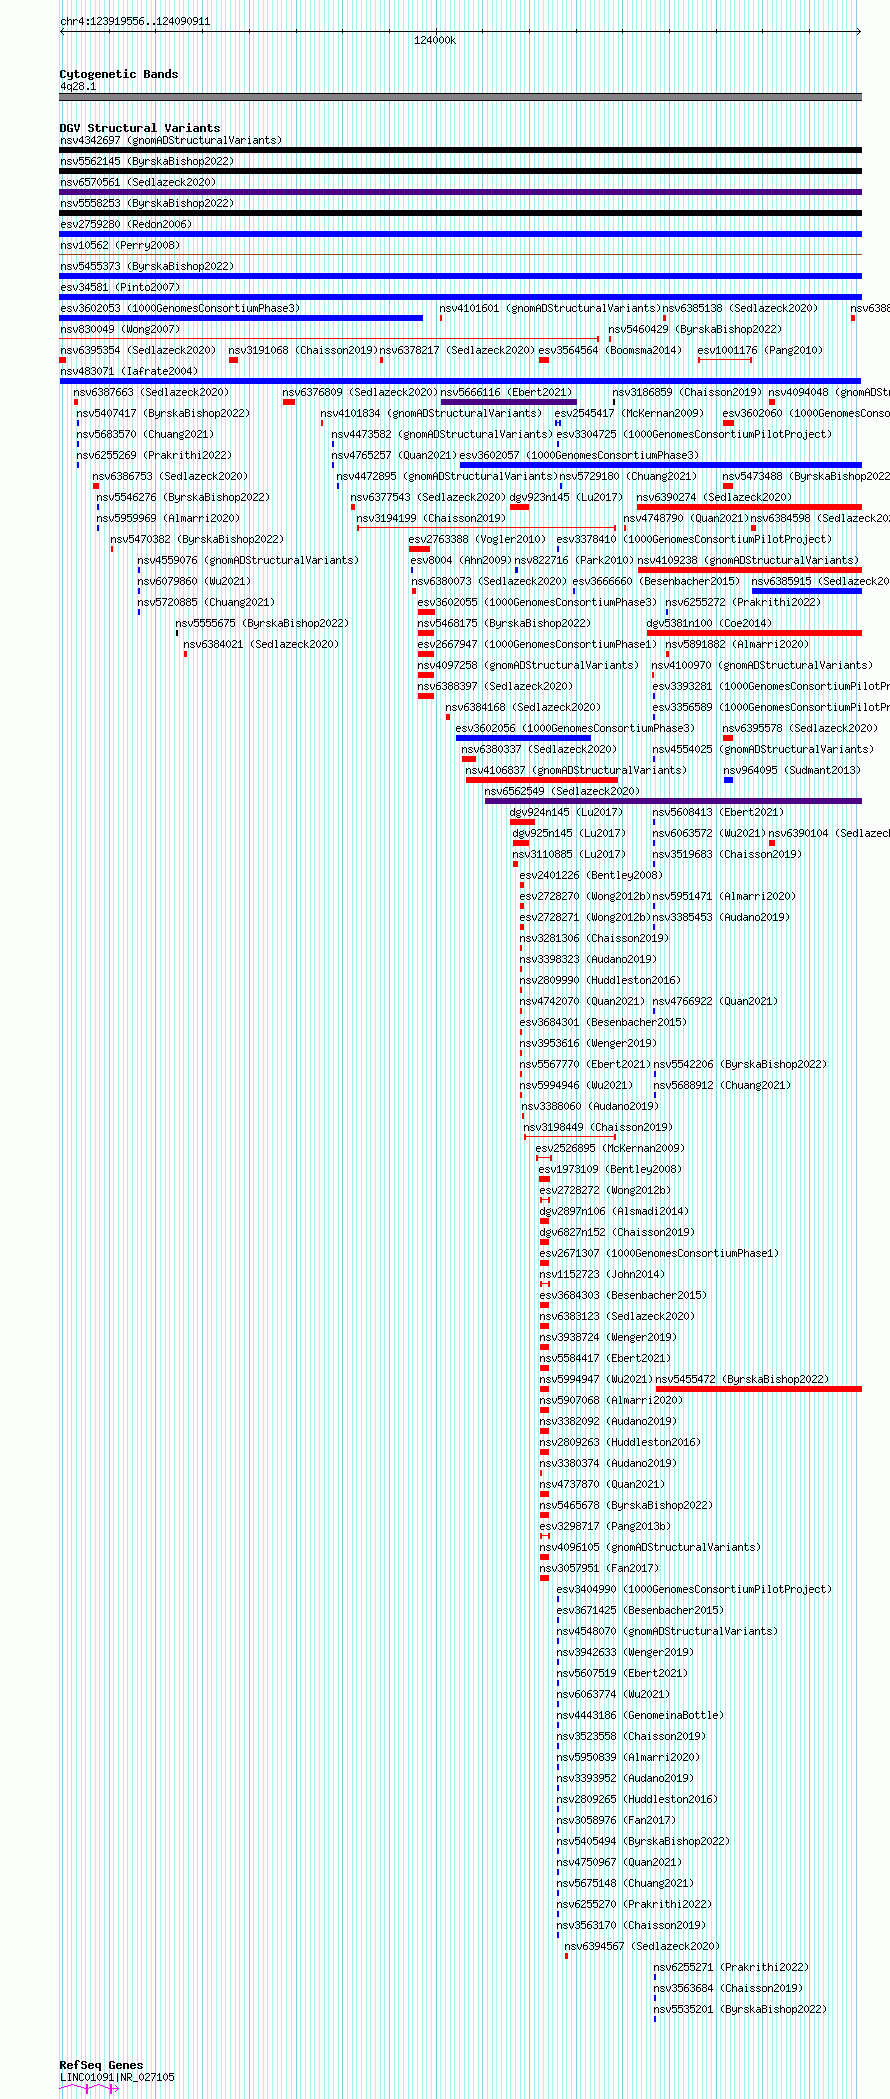Select variant nsv5455373 ByrskaBishop2022
890x2099 pixels.
[147, 266]
